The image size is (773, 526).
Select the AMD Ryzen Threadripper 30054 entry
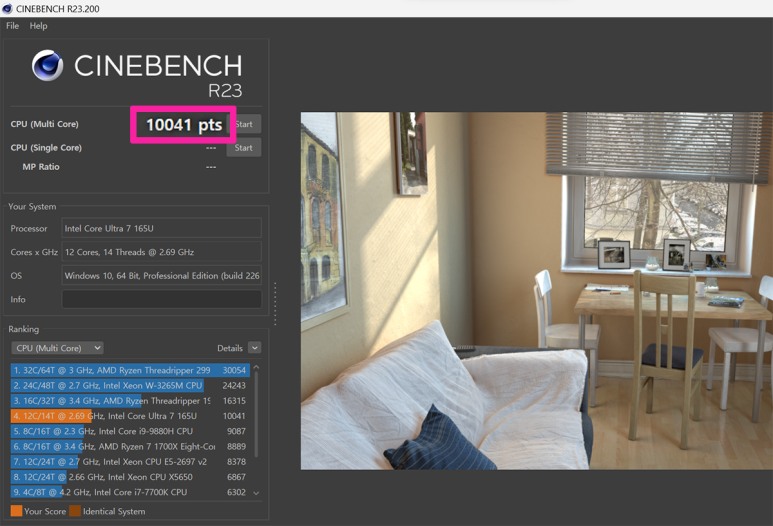tap(129, 370)
